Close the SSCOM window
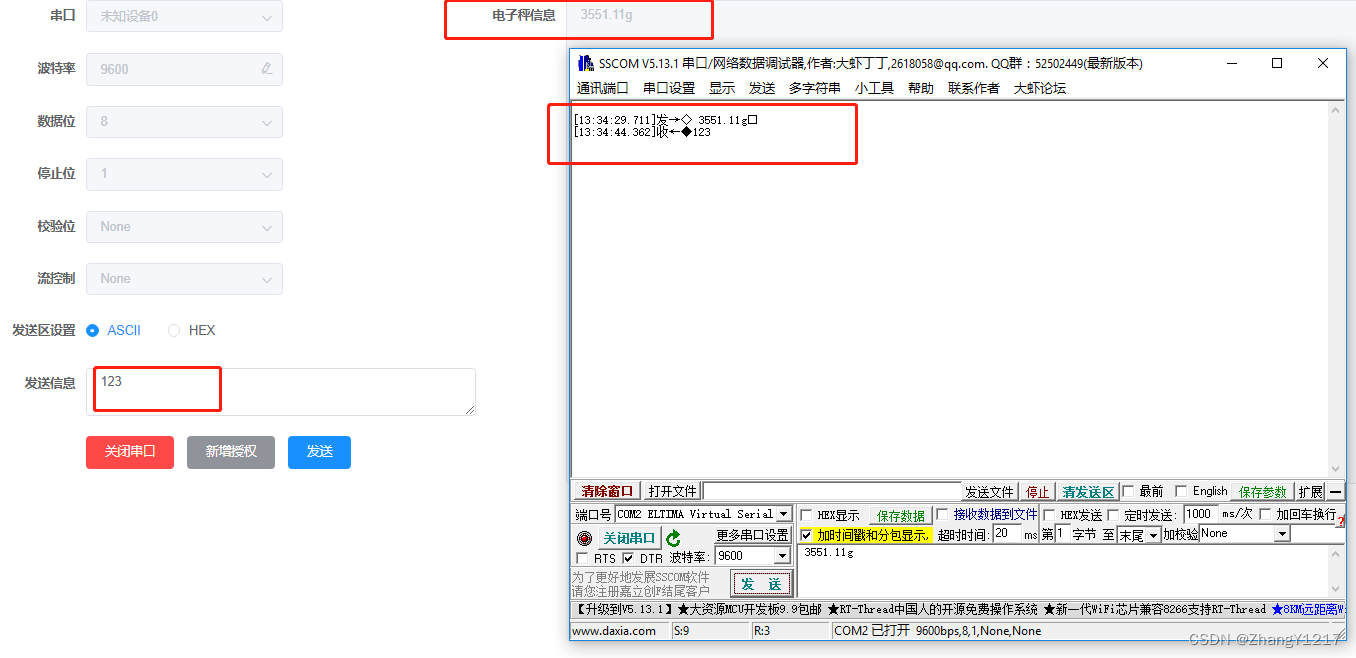Image resolution: width=1356 pixels, height=658 pixels. (1323, 63)
